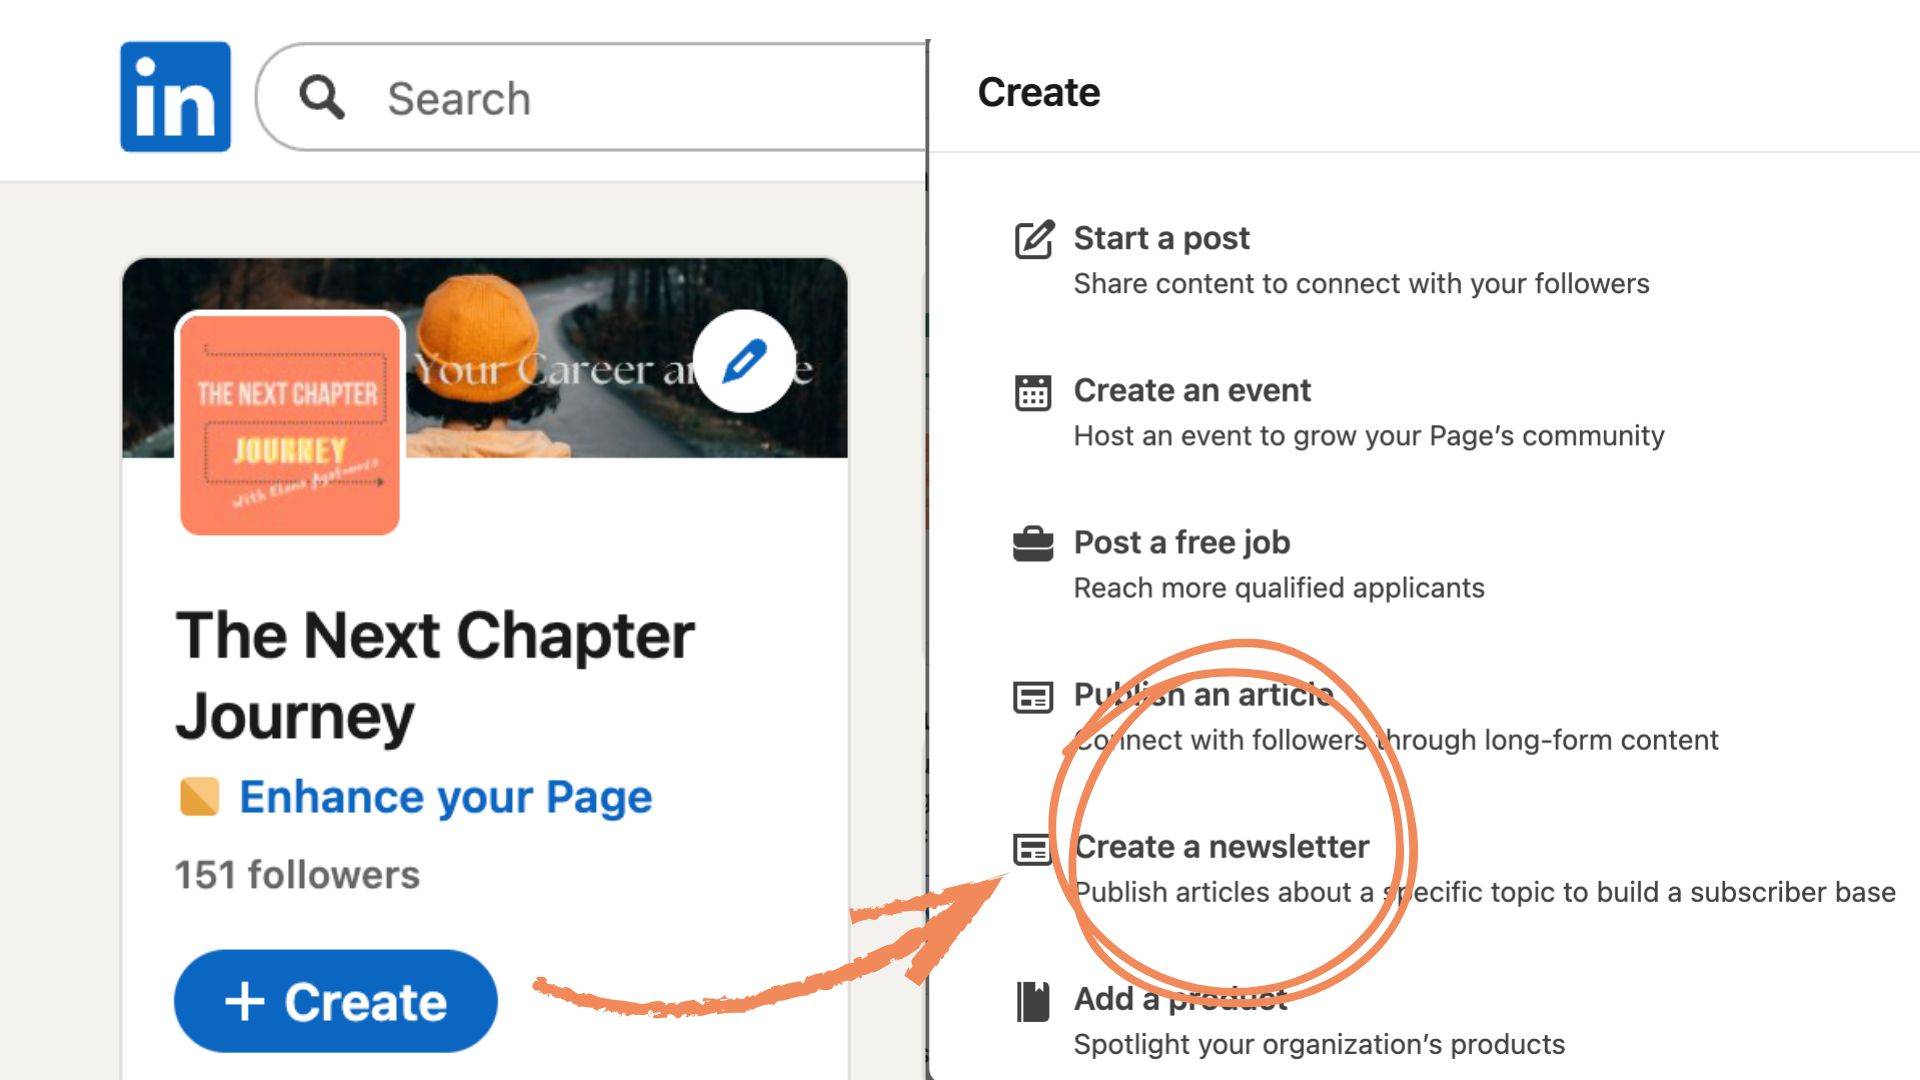
Task: Select Add a product option
Action: click(1180, 999)
